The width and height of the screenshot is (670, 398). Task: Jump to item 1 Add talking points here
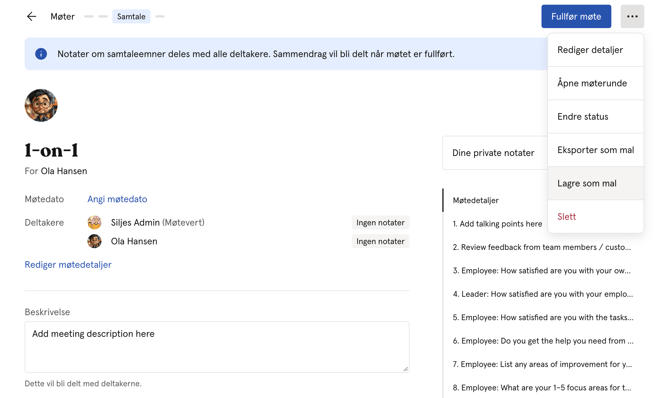coord(497,224)
